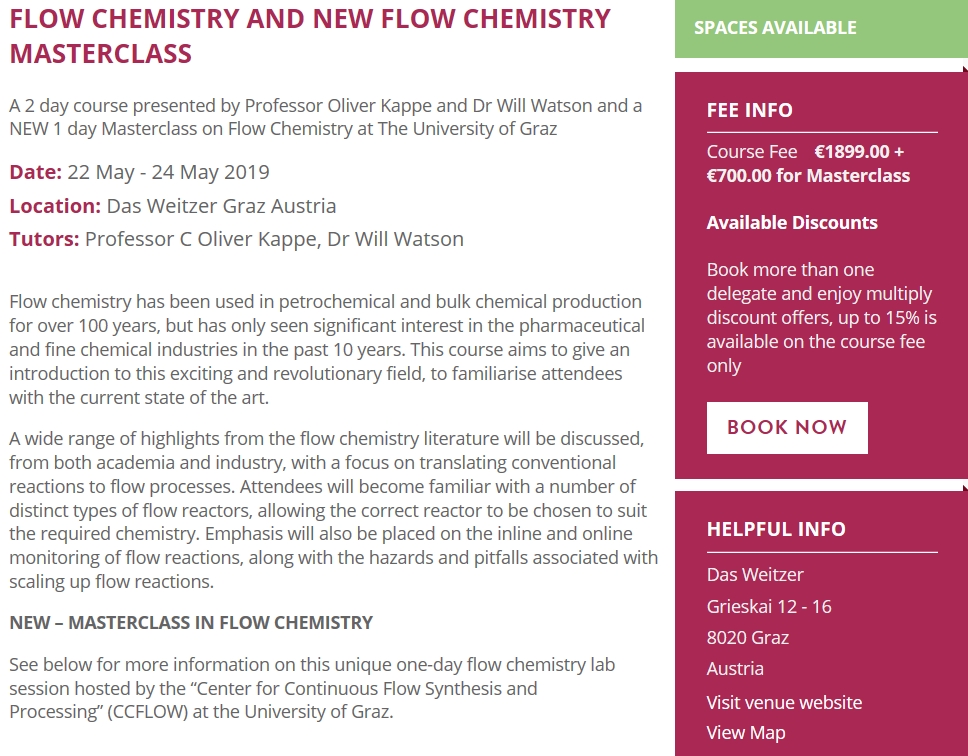Click the BOOK NOW button
968x756 pixels.
pos(787,428)
